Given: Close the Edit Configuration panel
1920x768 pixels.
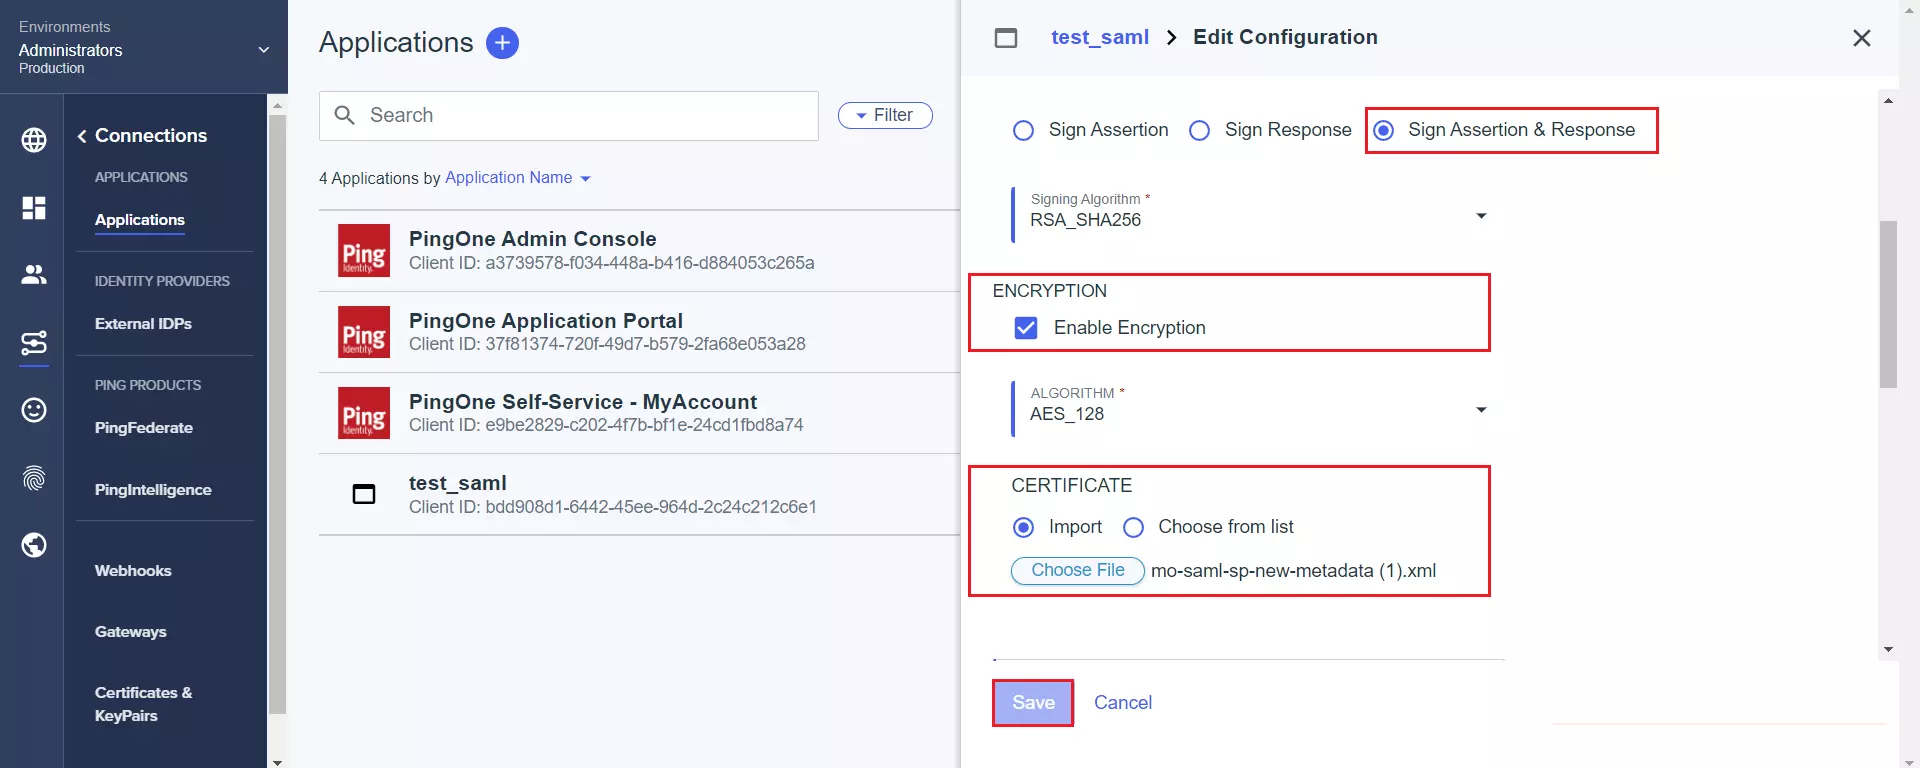Looking at the screenshot, I should [x=1861, y=38].
